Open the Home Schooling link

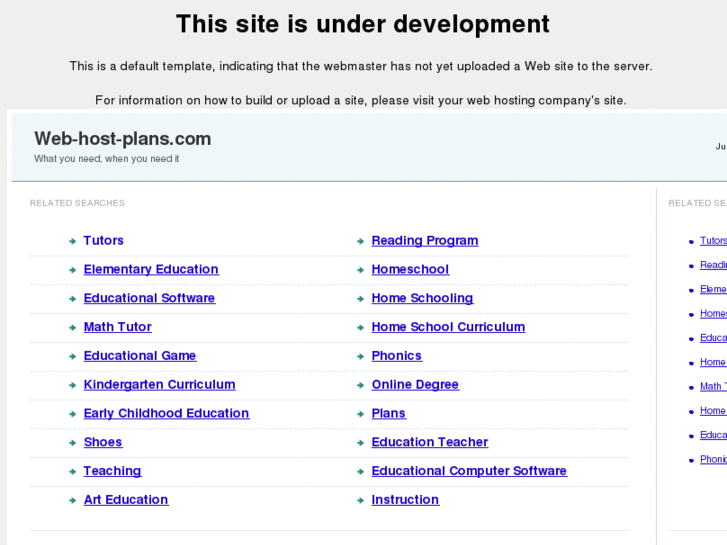click(422, 298)
